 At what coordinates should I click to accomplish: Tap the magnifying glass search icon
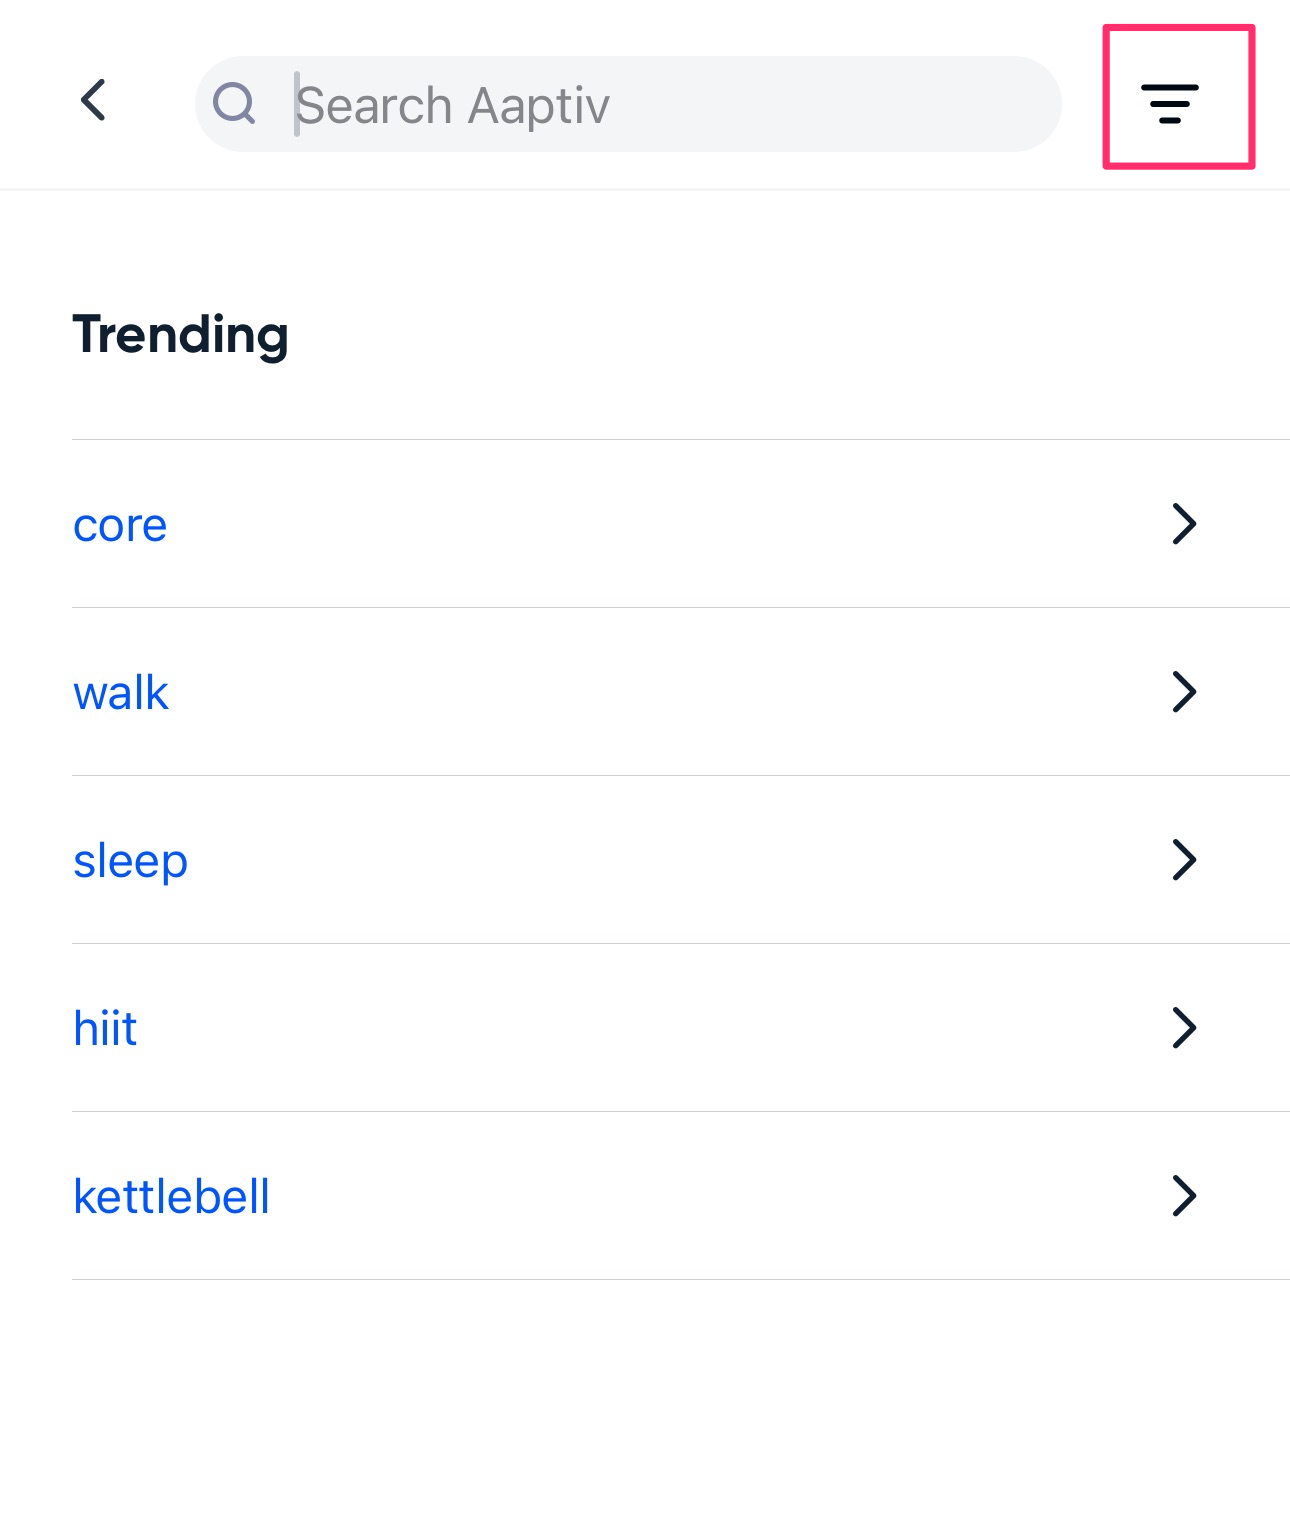coord(235,103)
